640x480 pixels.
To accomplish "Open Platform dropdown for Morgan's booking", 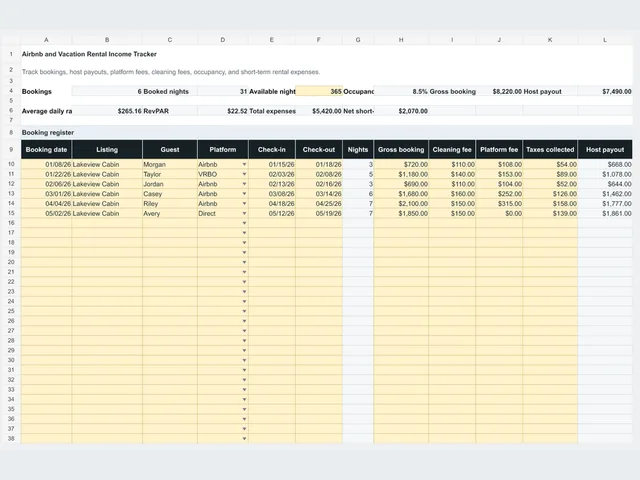I will [x=244, y=164].
